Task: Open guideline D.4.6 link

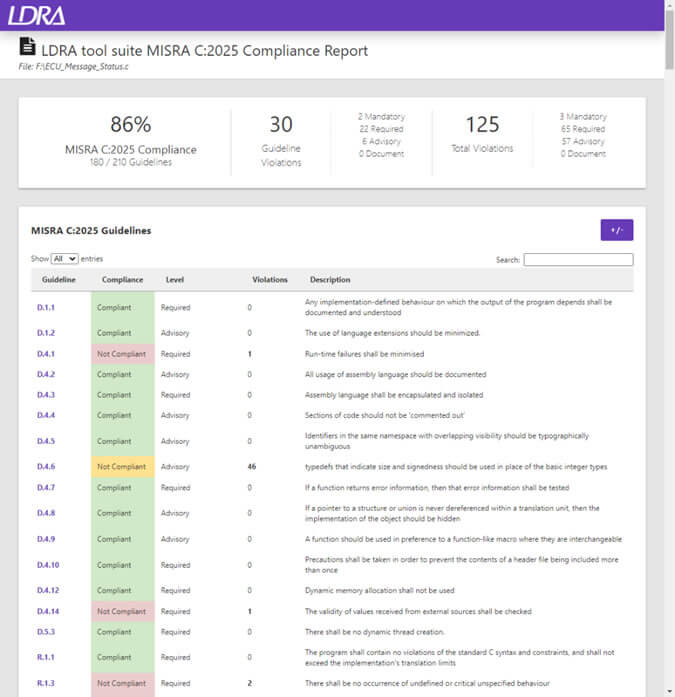Action: [x=46, y=467]
